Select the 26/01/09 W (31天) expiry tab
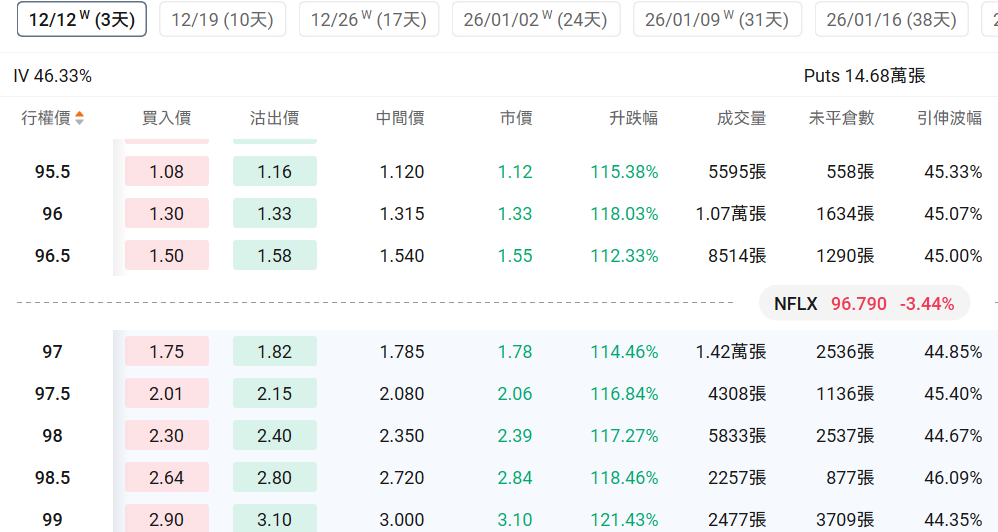The height and width of the screenshot is (532, 998). pyautogui.click(x=716, y=19)
